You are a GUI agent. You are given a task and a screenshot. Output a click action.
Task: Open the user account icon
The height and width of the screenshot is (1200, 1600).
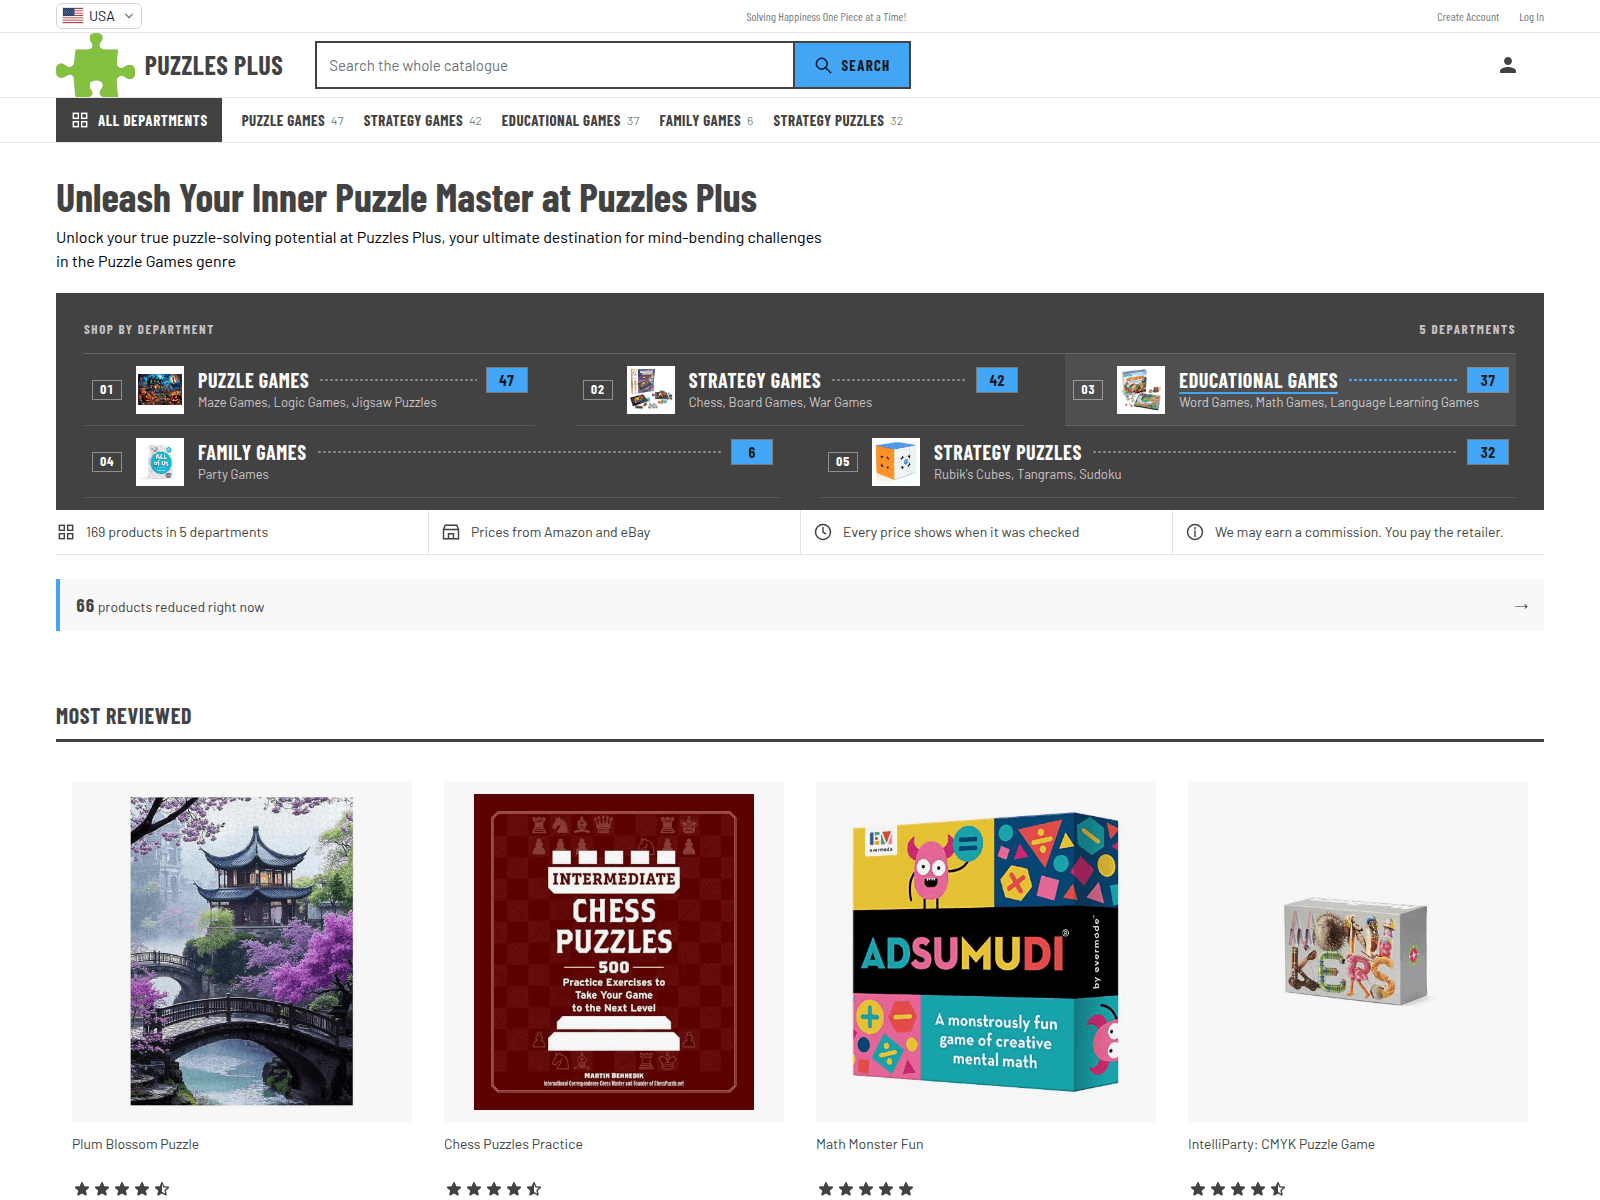coord(1508,65)
